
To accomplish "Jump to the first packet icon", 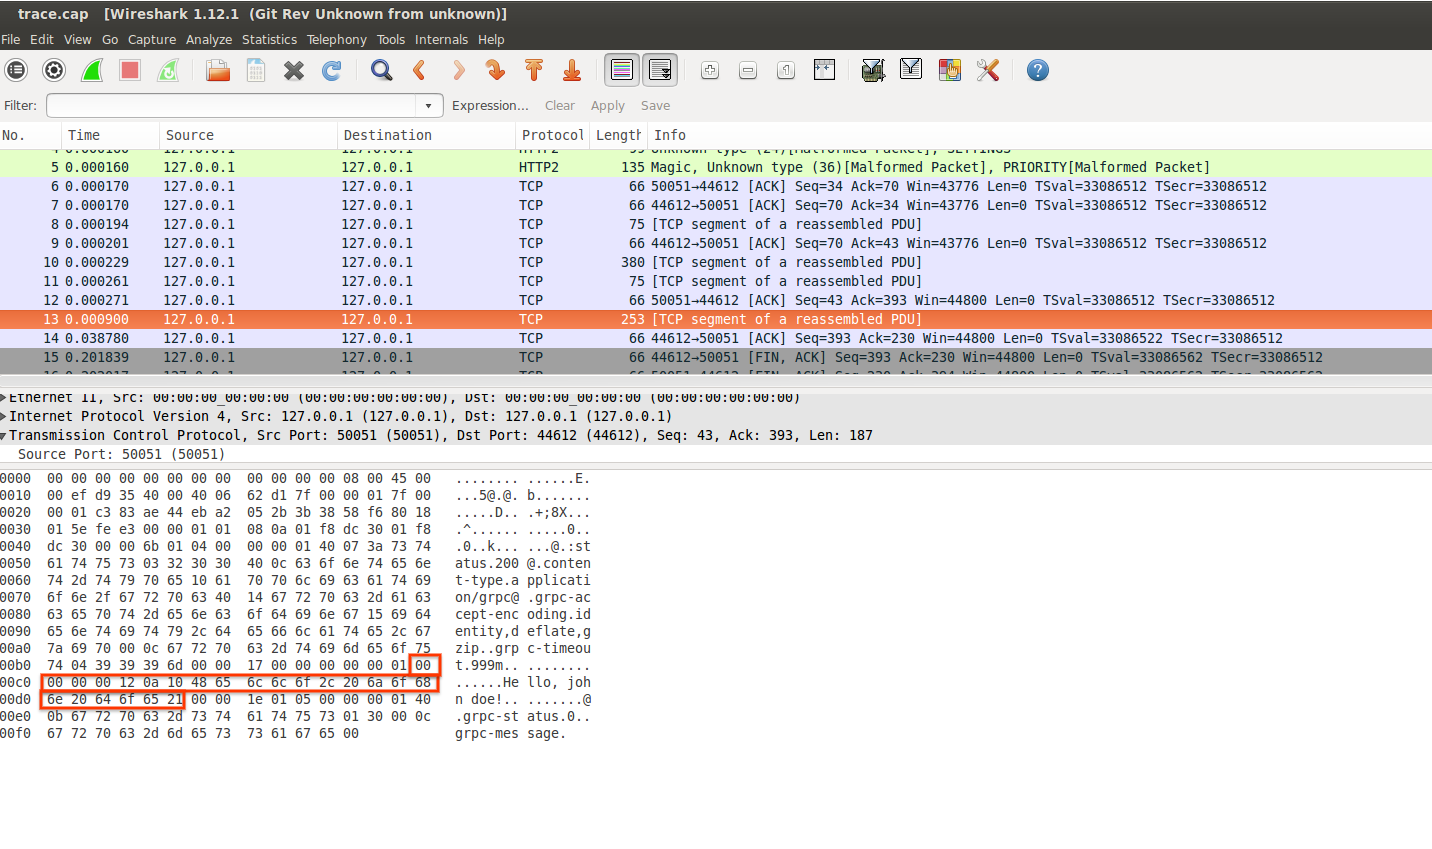I will [534, 70].
